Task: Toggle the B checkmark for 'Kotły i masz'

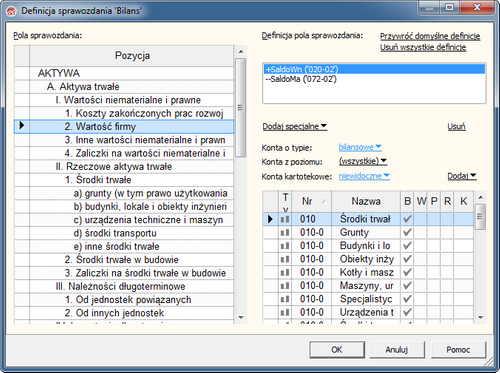Action: click(x=407, y=272)
